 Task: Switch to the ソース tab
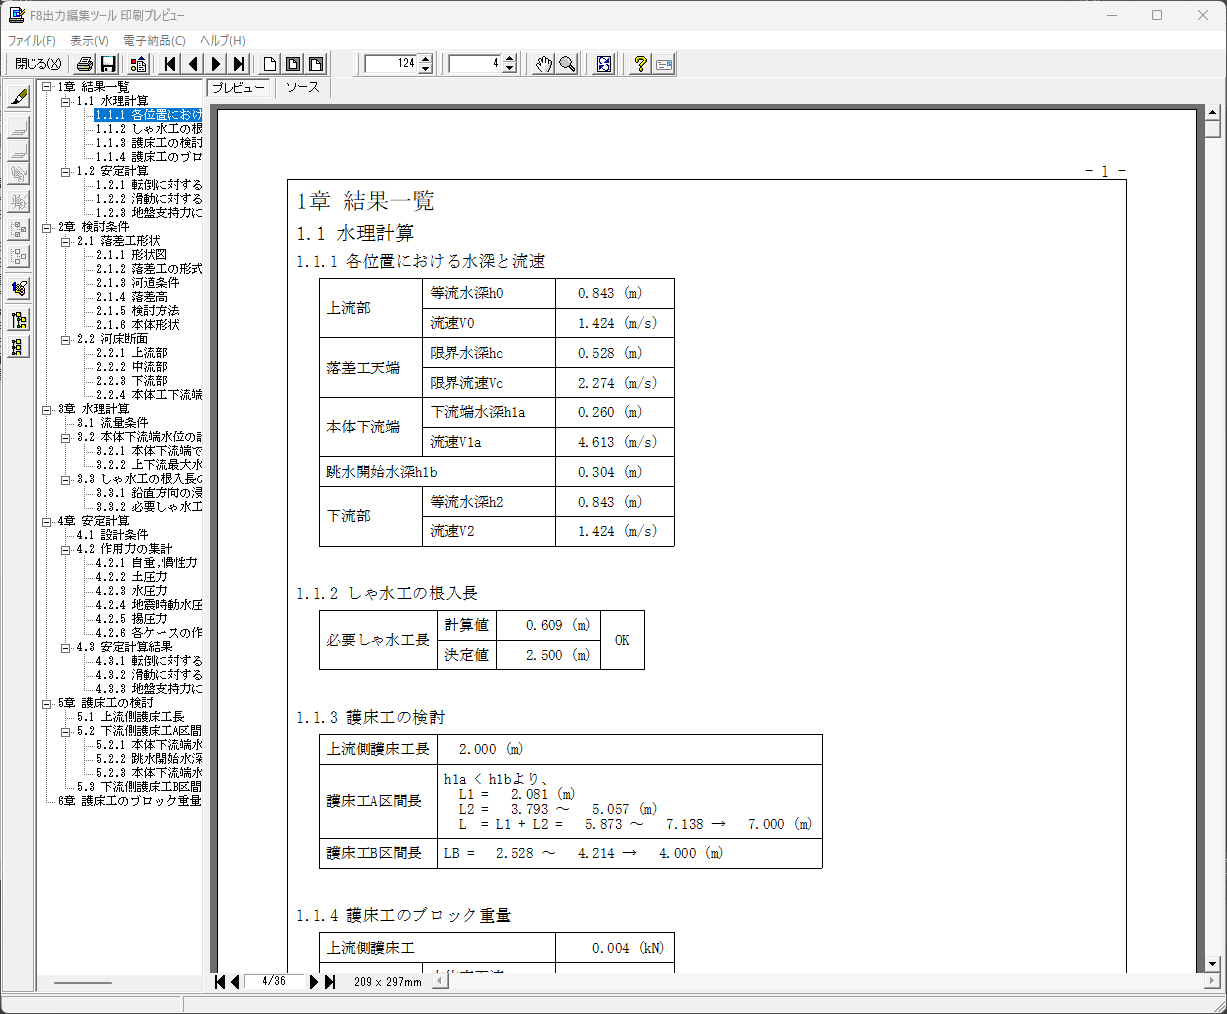point(302,88)
